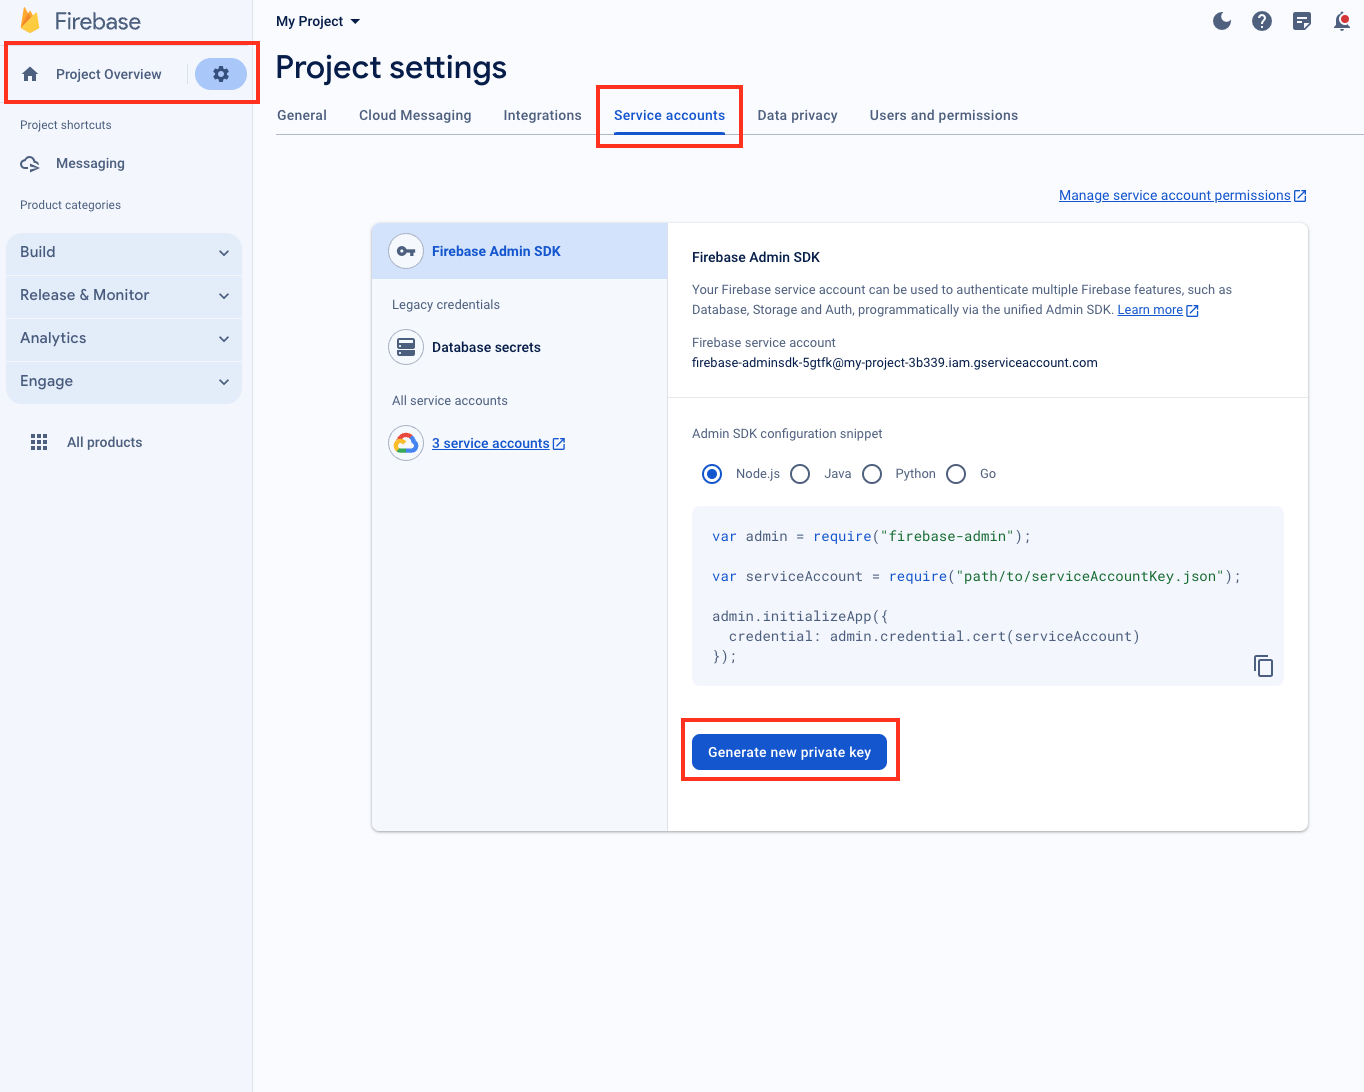This screenshot has width=1364, height=1092.
Task: Click external link icon beside Learn more
Action: pos(1192,311)
